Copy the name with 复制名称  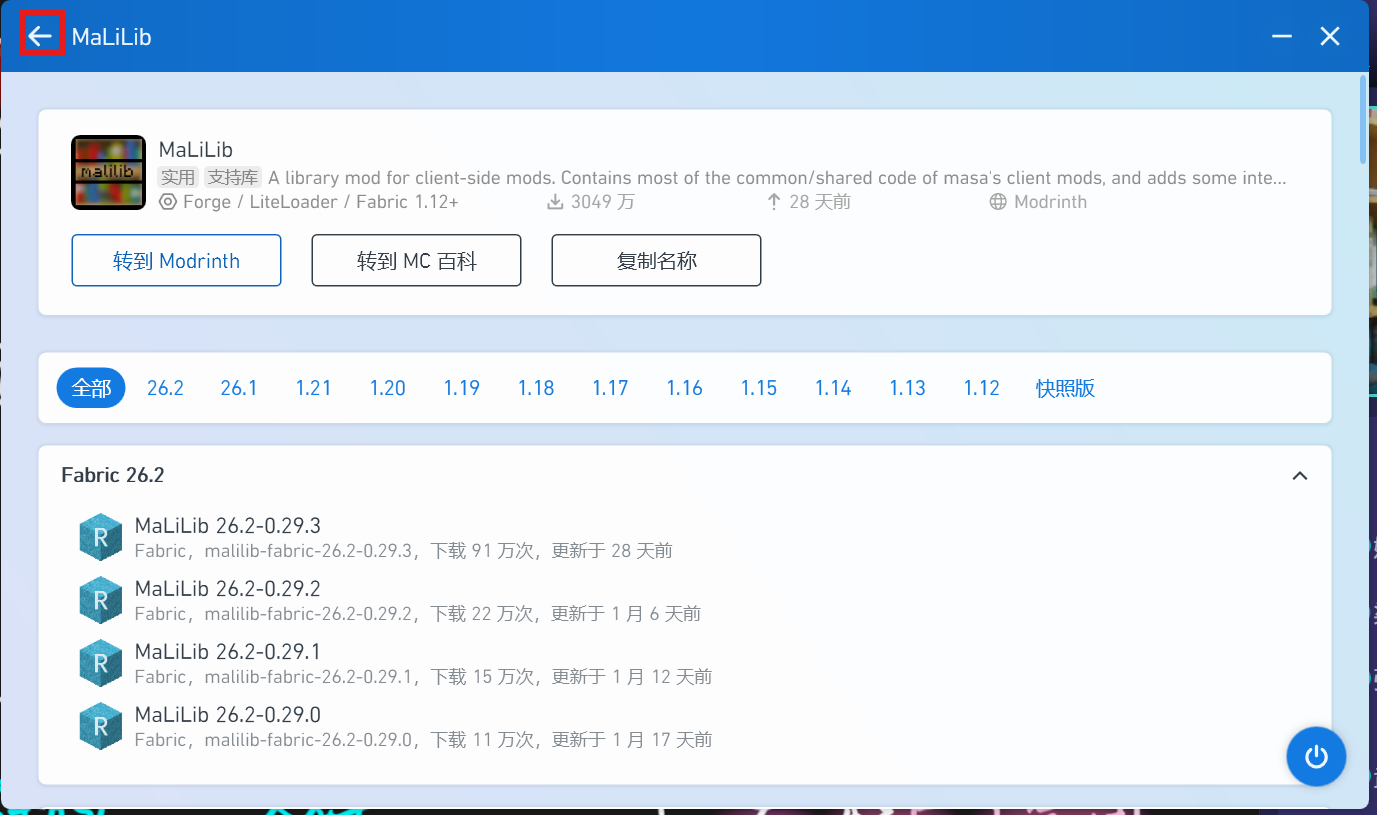[657, 261]
